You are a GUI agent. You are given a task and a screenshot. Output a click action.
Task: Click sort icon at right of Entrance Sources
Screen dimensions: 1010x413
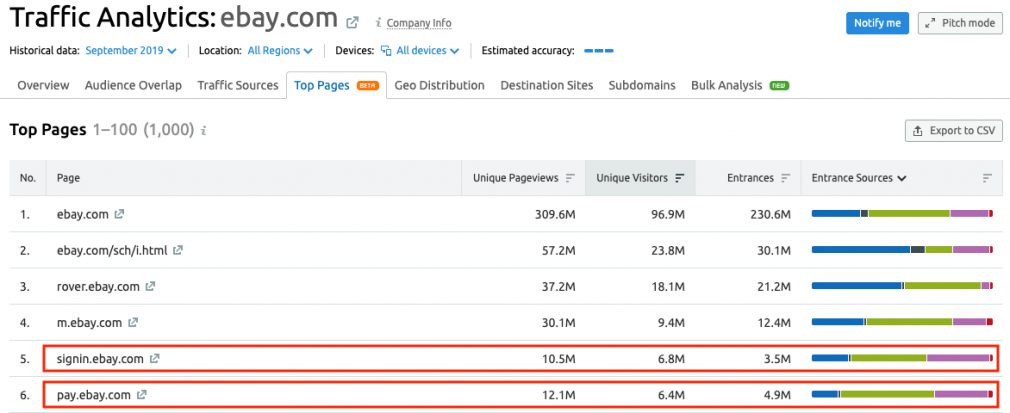tap(987, 178)
